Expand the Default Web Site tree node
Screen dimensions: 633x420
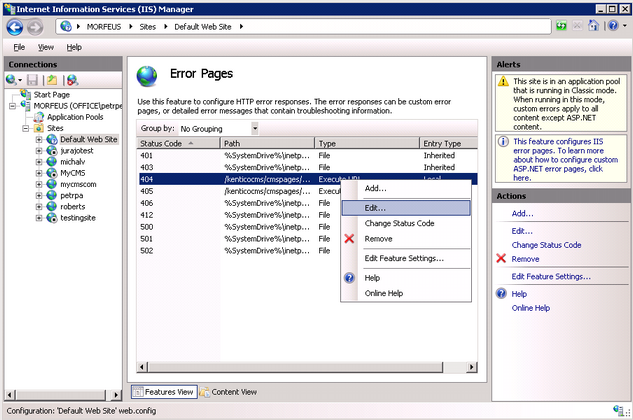(39, 140)
